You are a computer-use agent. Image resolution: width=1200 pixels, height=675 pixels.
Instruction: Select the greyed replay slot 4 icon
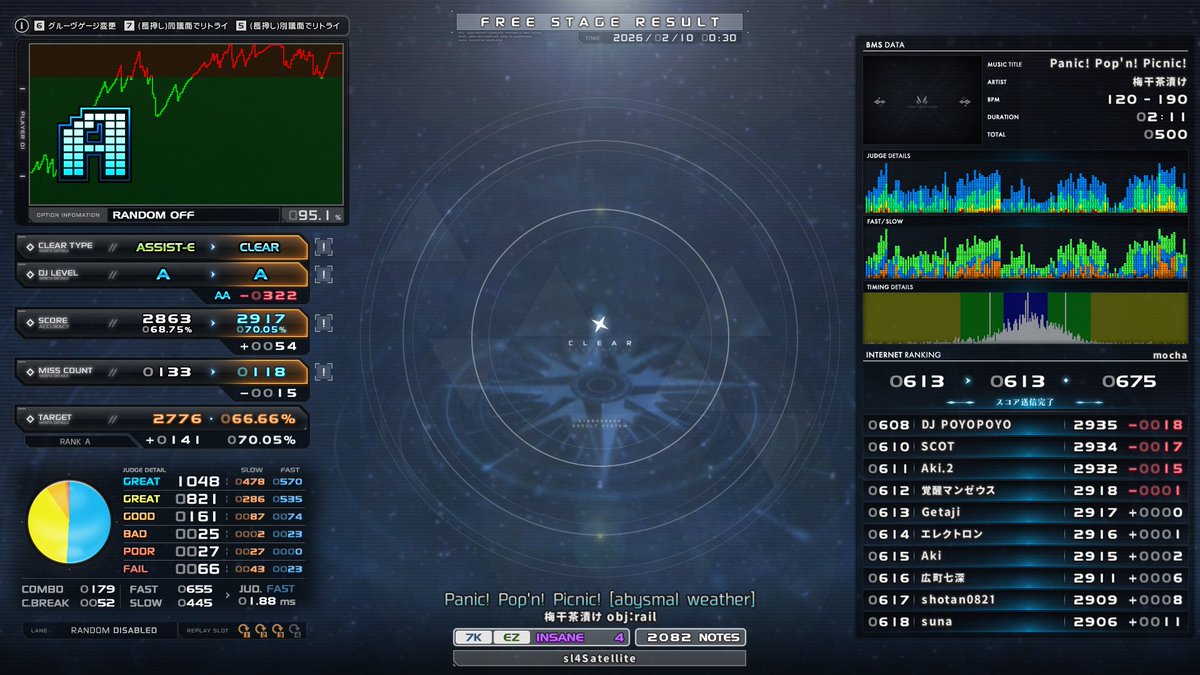pyautogui.click(x=295, y=630)
